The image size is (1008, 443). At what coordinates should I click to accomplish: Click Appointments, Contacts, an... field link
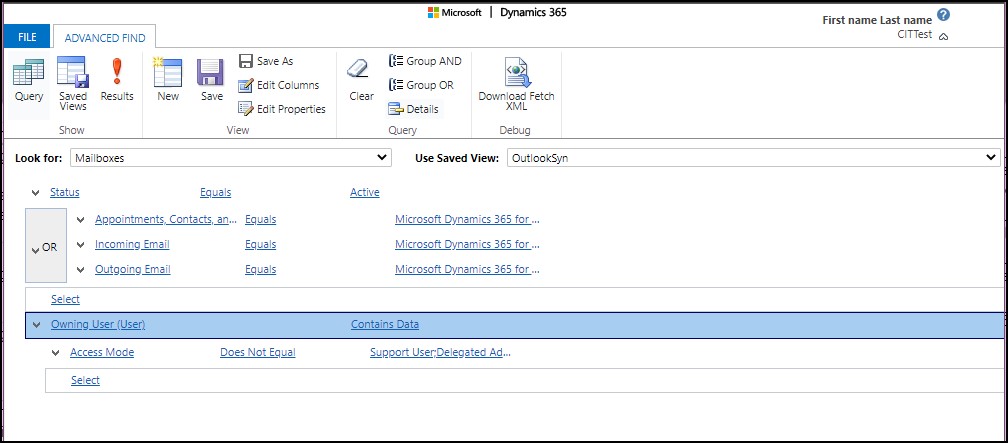click(166, 219)
